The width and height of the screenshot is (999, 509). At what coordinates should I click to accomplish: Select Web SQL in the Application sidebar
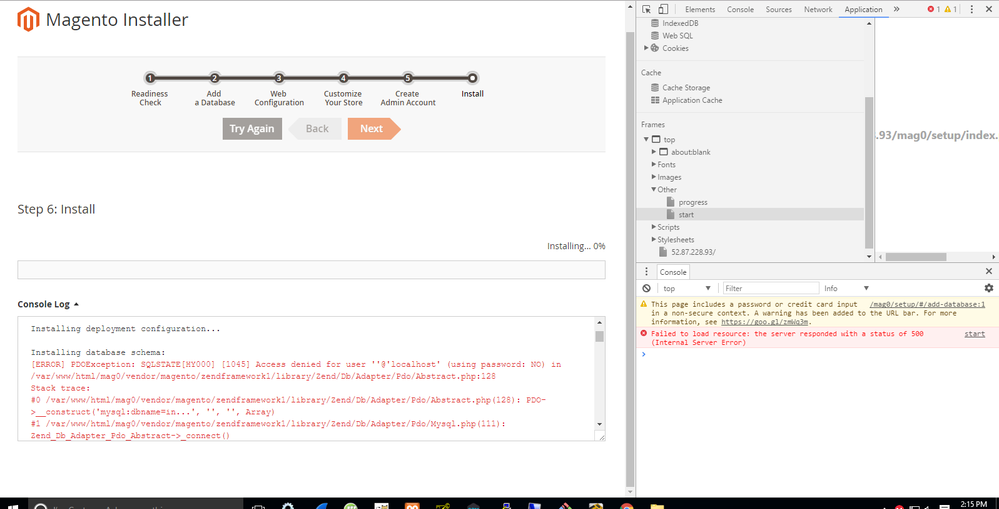tap(677, 36)
